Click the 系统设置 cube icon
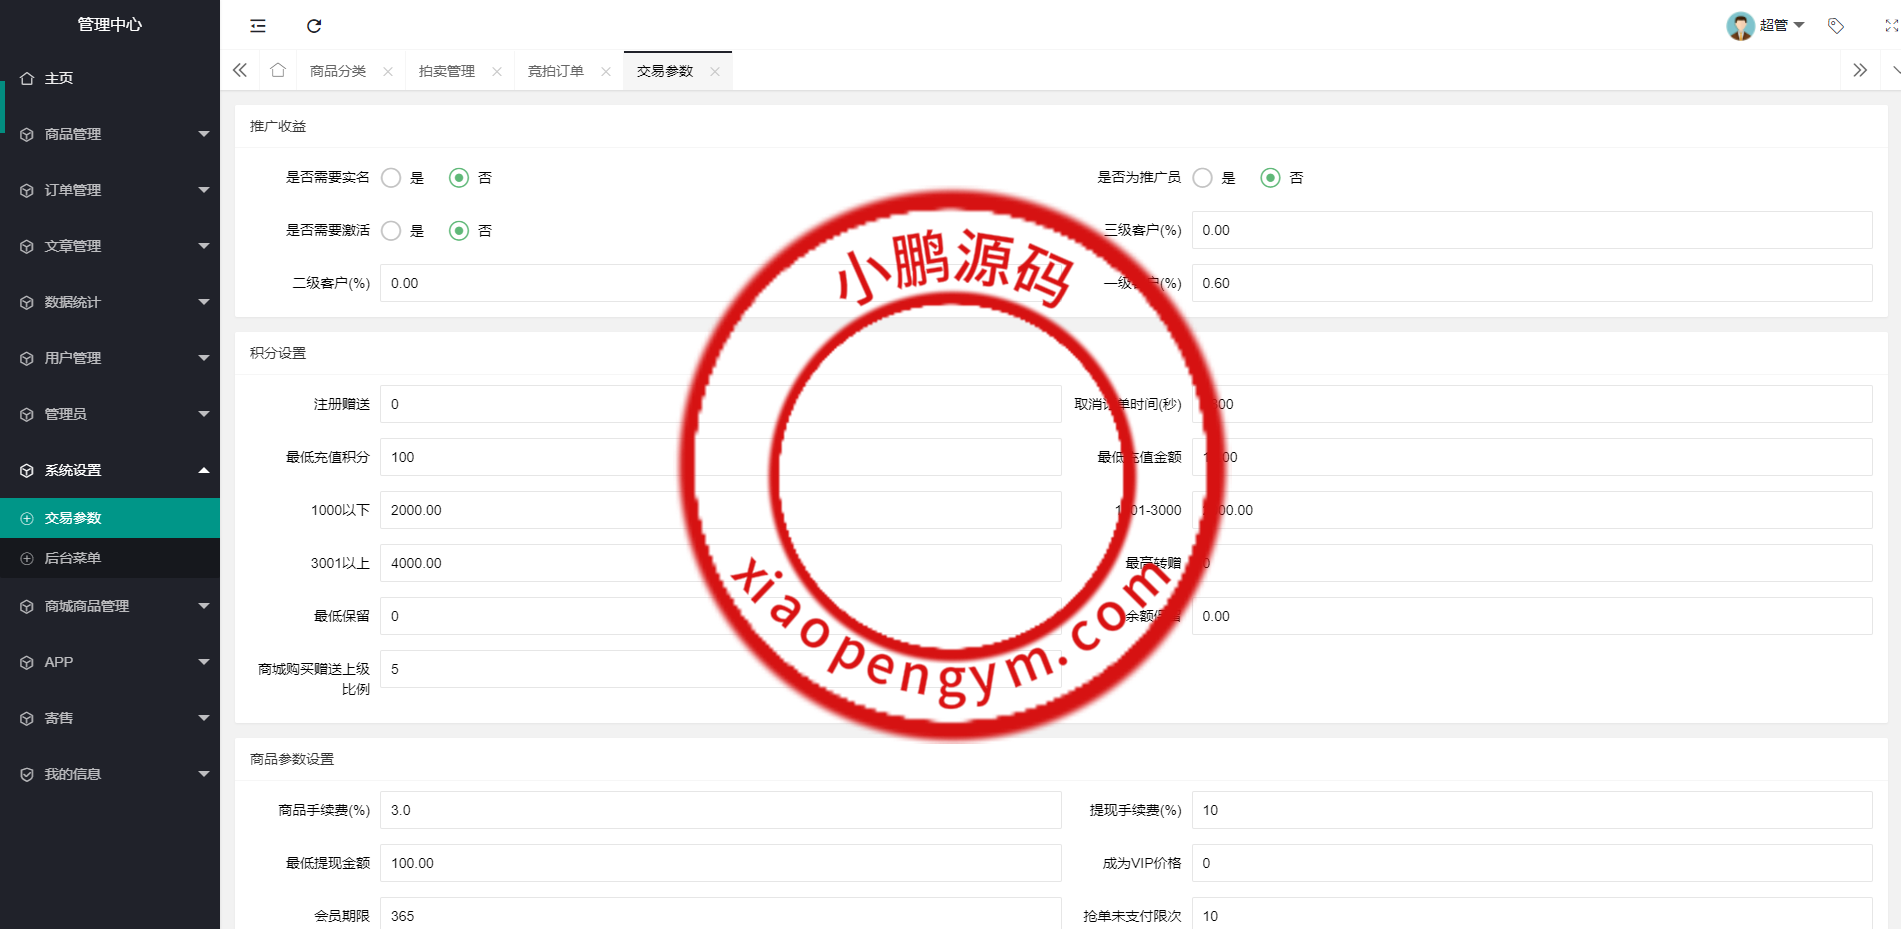1901x929 pixels. (27, 470)
